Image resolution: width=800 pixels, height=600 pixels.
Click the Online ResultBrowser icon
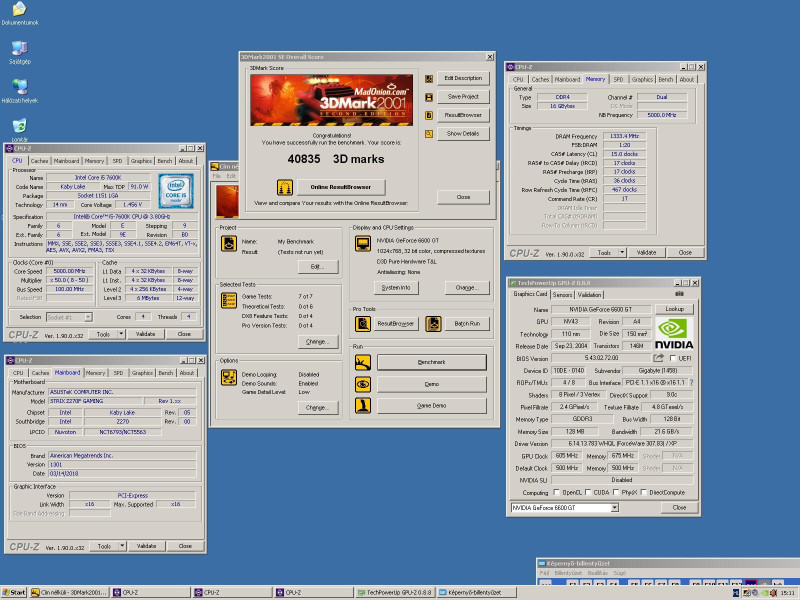tap(283, 187)
